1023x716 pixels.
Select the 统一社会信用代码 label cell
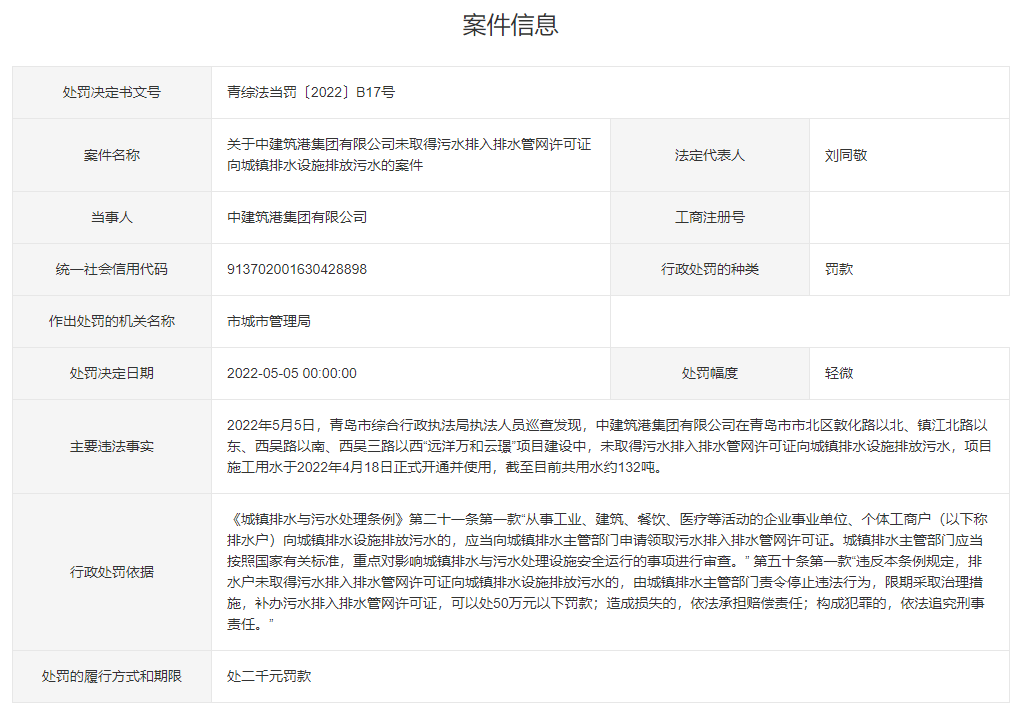[x=112, y=270]
